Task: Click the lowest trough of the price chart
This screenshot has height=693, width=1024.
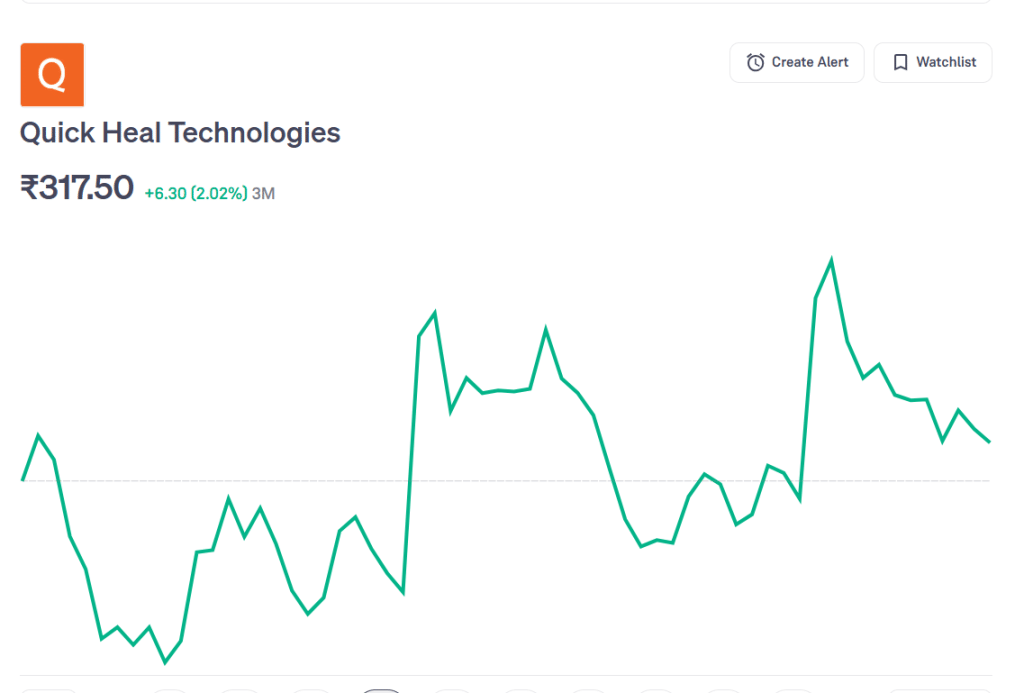Action: pyautogui.click(x=165, y=662)
